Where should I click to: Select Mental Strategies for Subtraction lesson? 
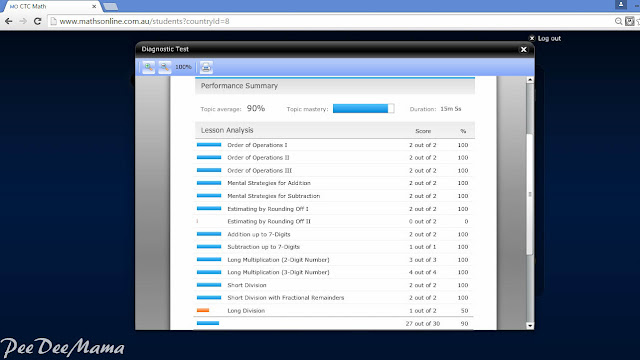click(273, 196)
